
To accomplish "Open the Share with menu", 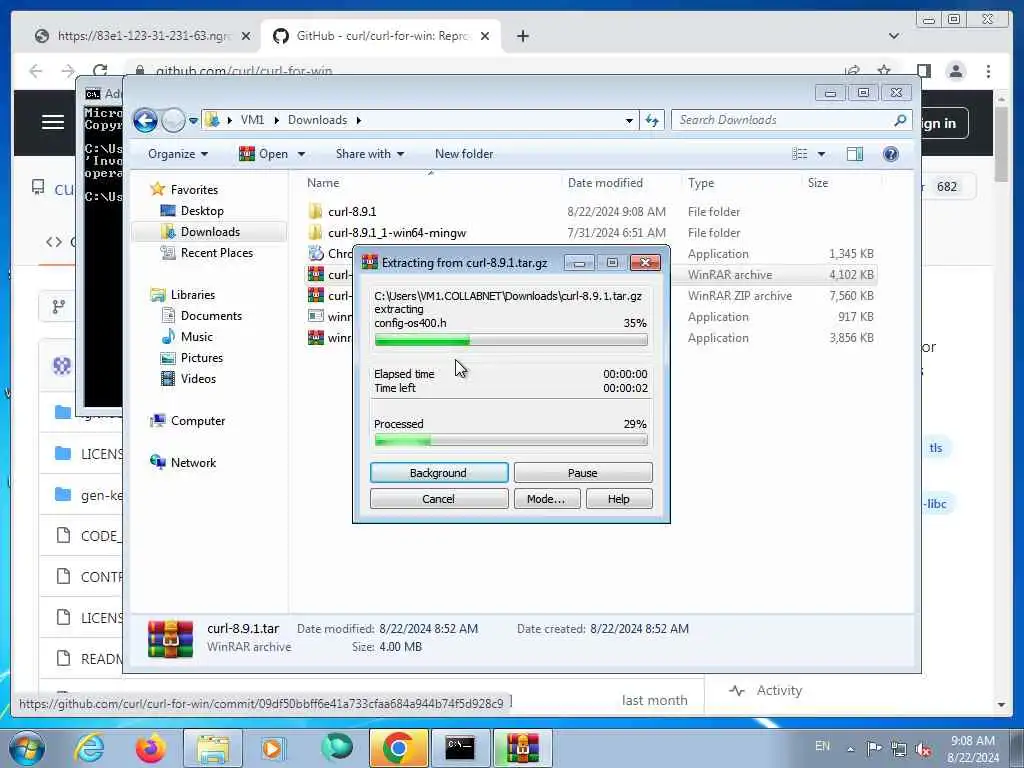I will [370, 154].
